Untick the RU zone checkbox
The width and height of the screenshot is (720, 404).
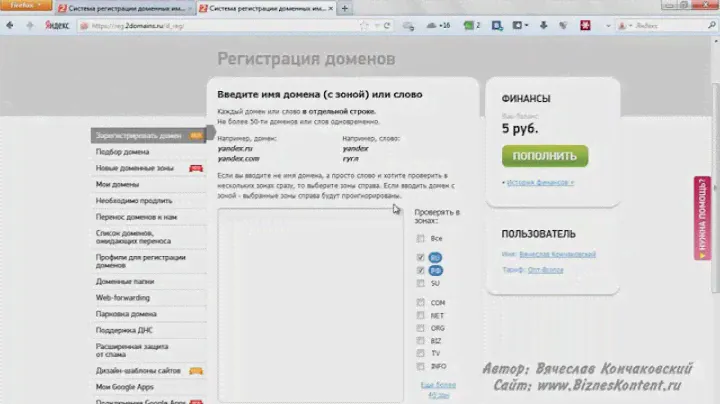(x=420, y=257)
